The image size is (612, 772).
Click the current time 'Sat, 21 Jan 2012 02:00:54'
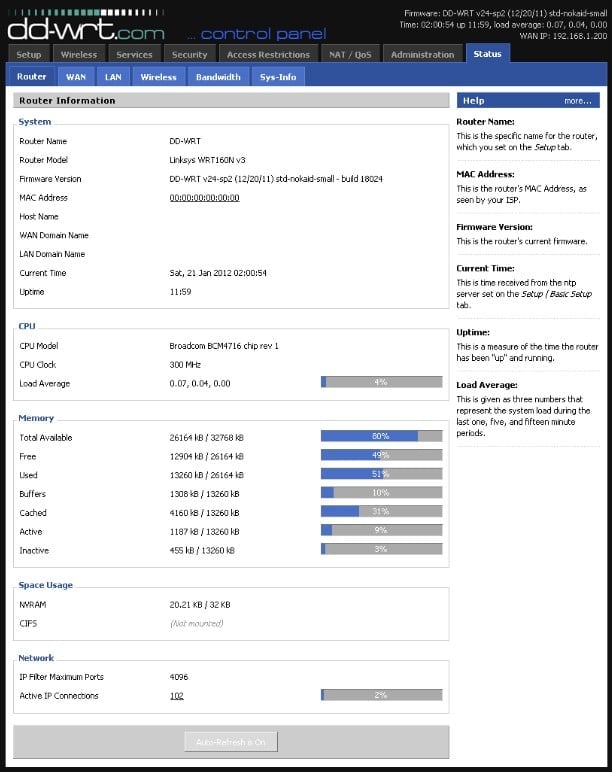[x=218, y=273]
